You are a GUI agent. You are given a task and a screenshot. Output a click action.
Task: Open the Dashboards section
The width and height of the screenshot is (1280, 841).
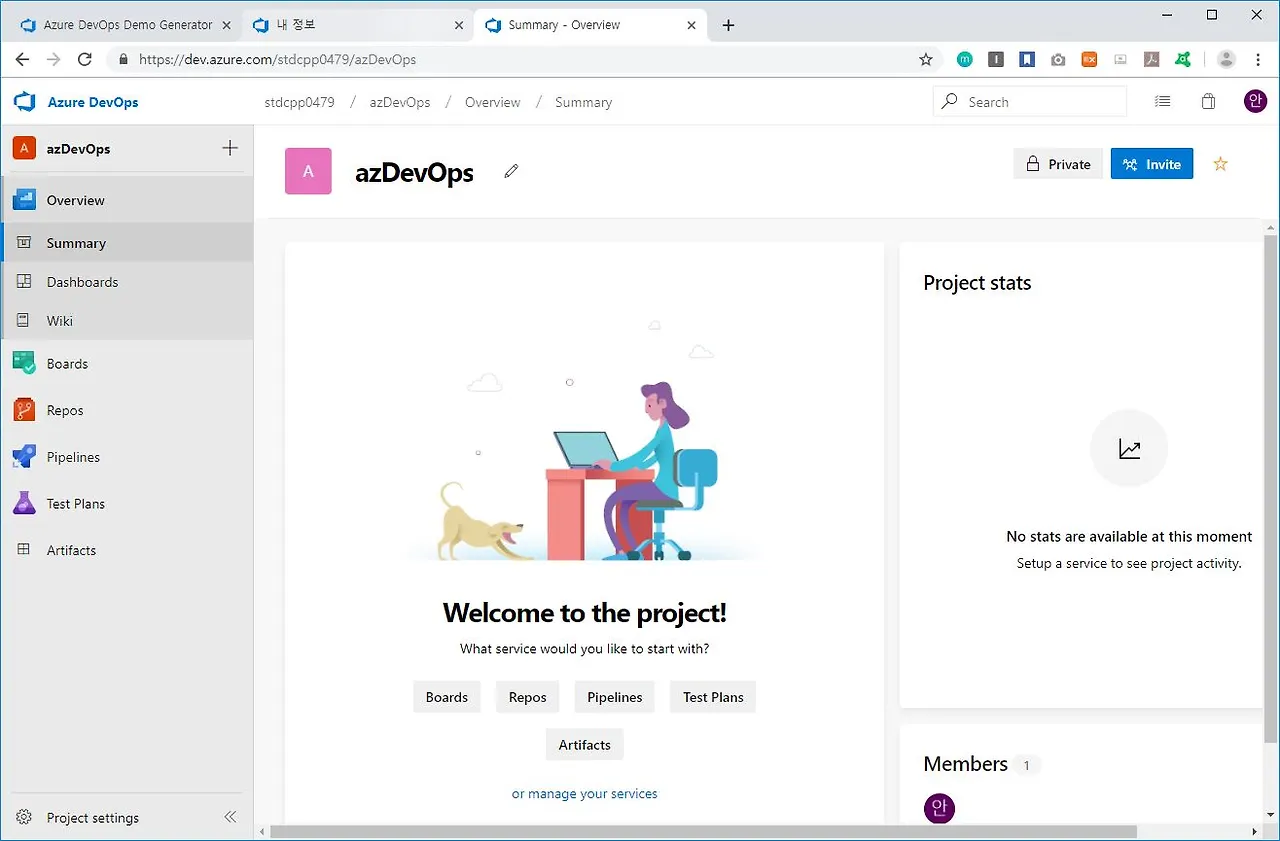click(x=82, y=282)
